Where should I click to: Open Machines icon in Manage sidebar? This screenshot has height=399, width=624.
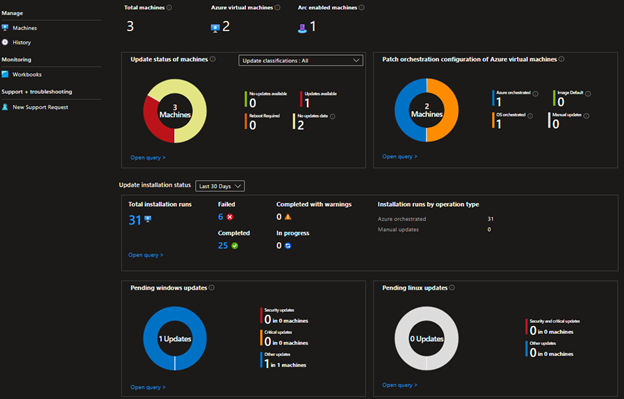tap(5, 28)
